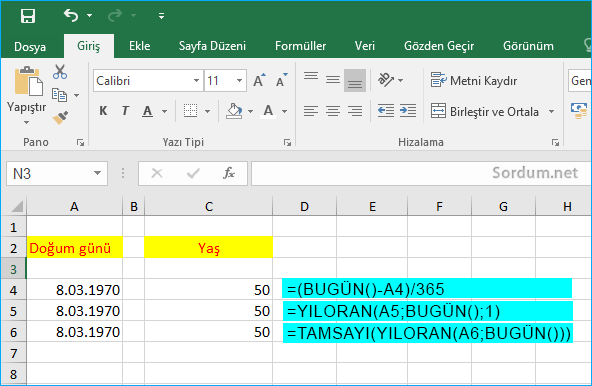
Task: Open the copy options dropdown arrow
Action: [x=77, y=95]
